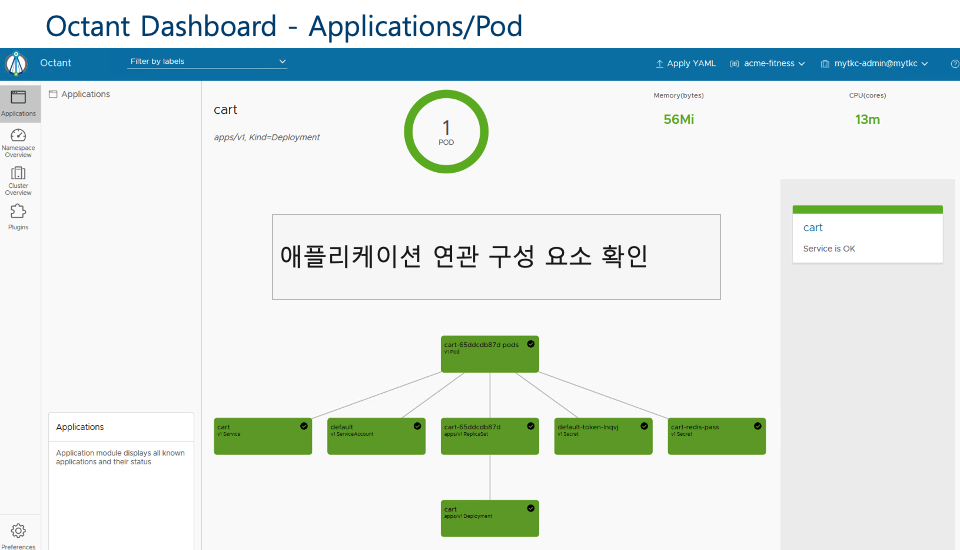Image resolution: width=960 pixels, height=550 pixels.
Task: Select the cart-65ddcdb87d pods graph node
Action: coord(490,354)
